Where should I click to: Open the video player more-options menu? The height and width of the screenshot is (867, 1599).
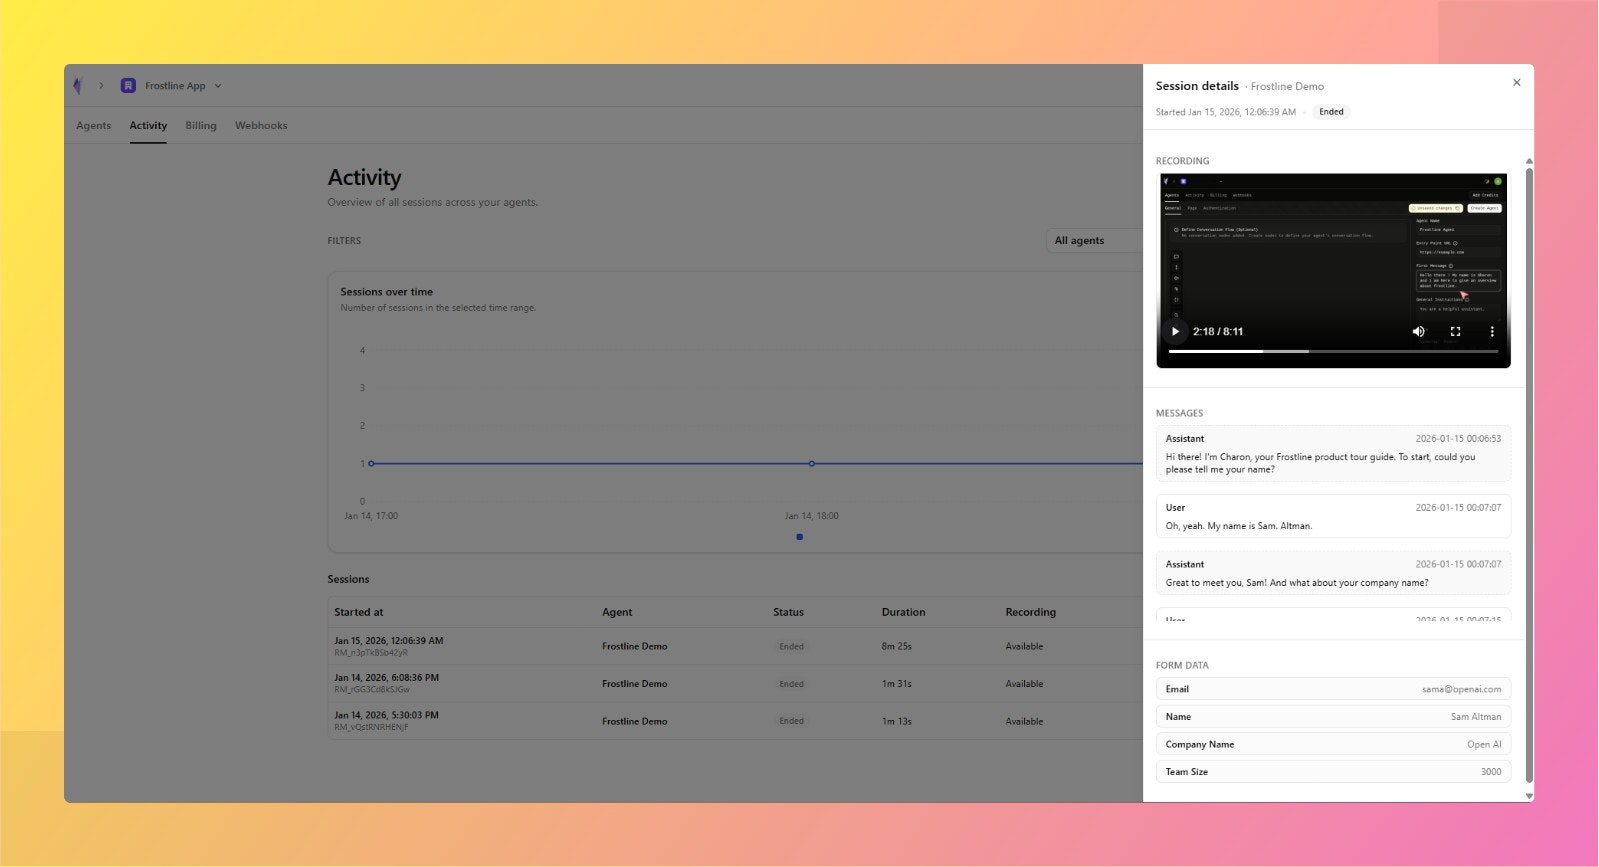pyautogui.click(x=1492, y=331)
